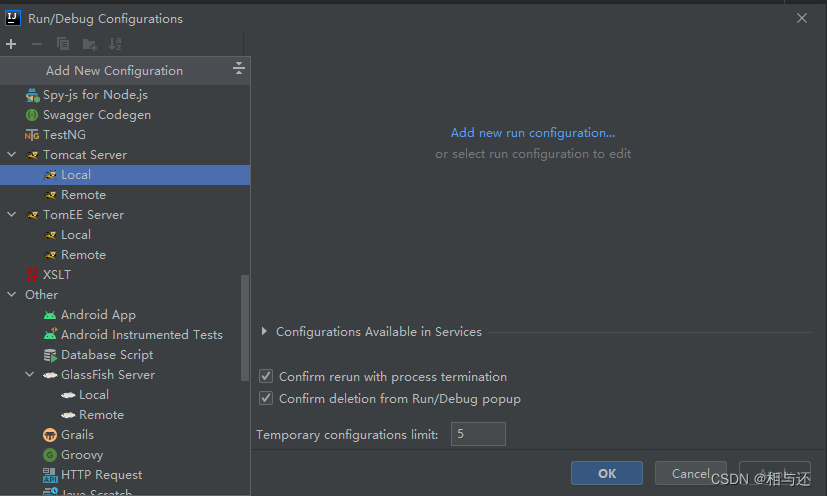Click the minus Remove Configuration icon
The image size is (827, 496).
(x=37, y=44)
